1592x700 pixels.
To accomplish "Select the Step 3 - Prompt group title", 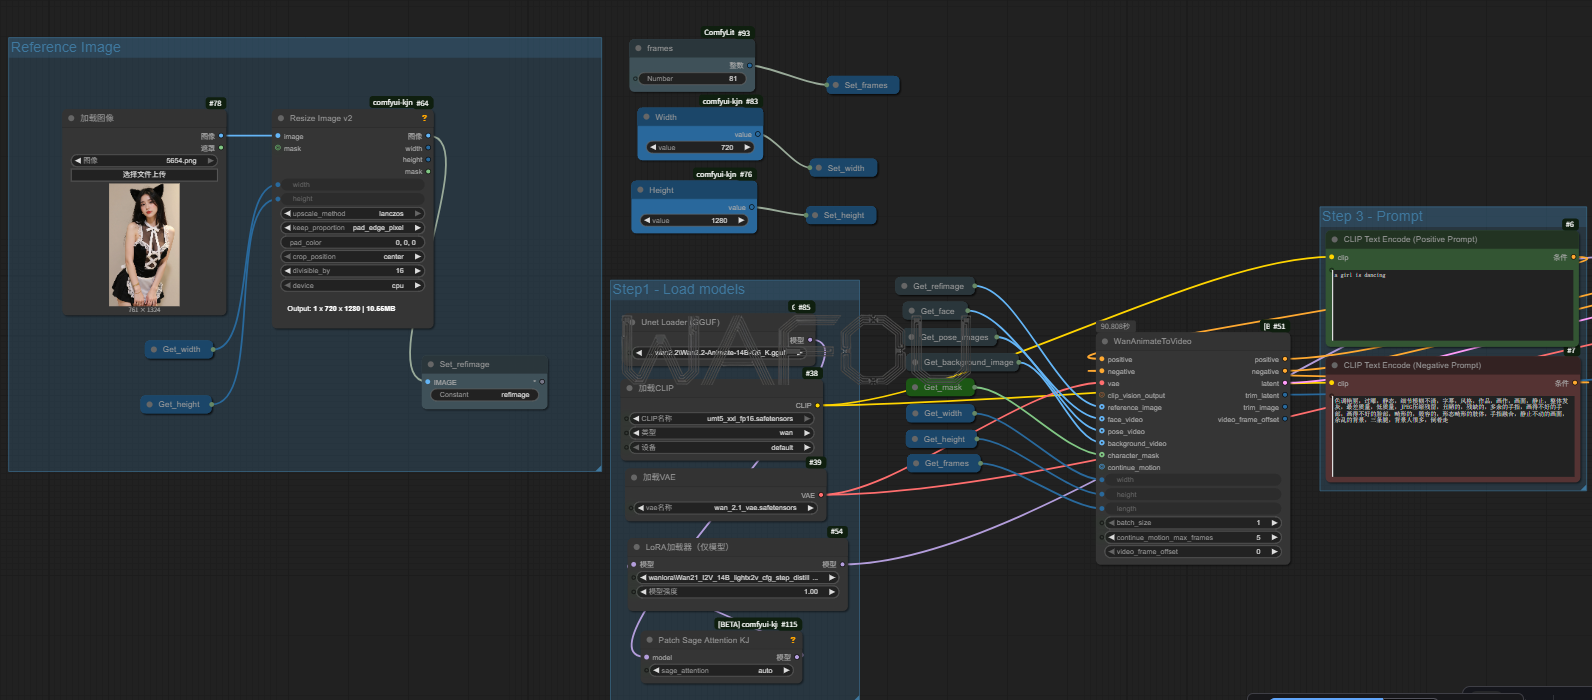I will click(1372, 216).
